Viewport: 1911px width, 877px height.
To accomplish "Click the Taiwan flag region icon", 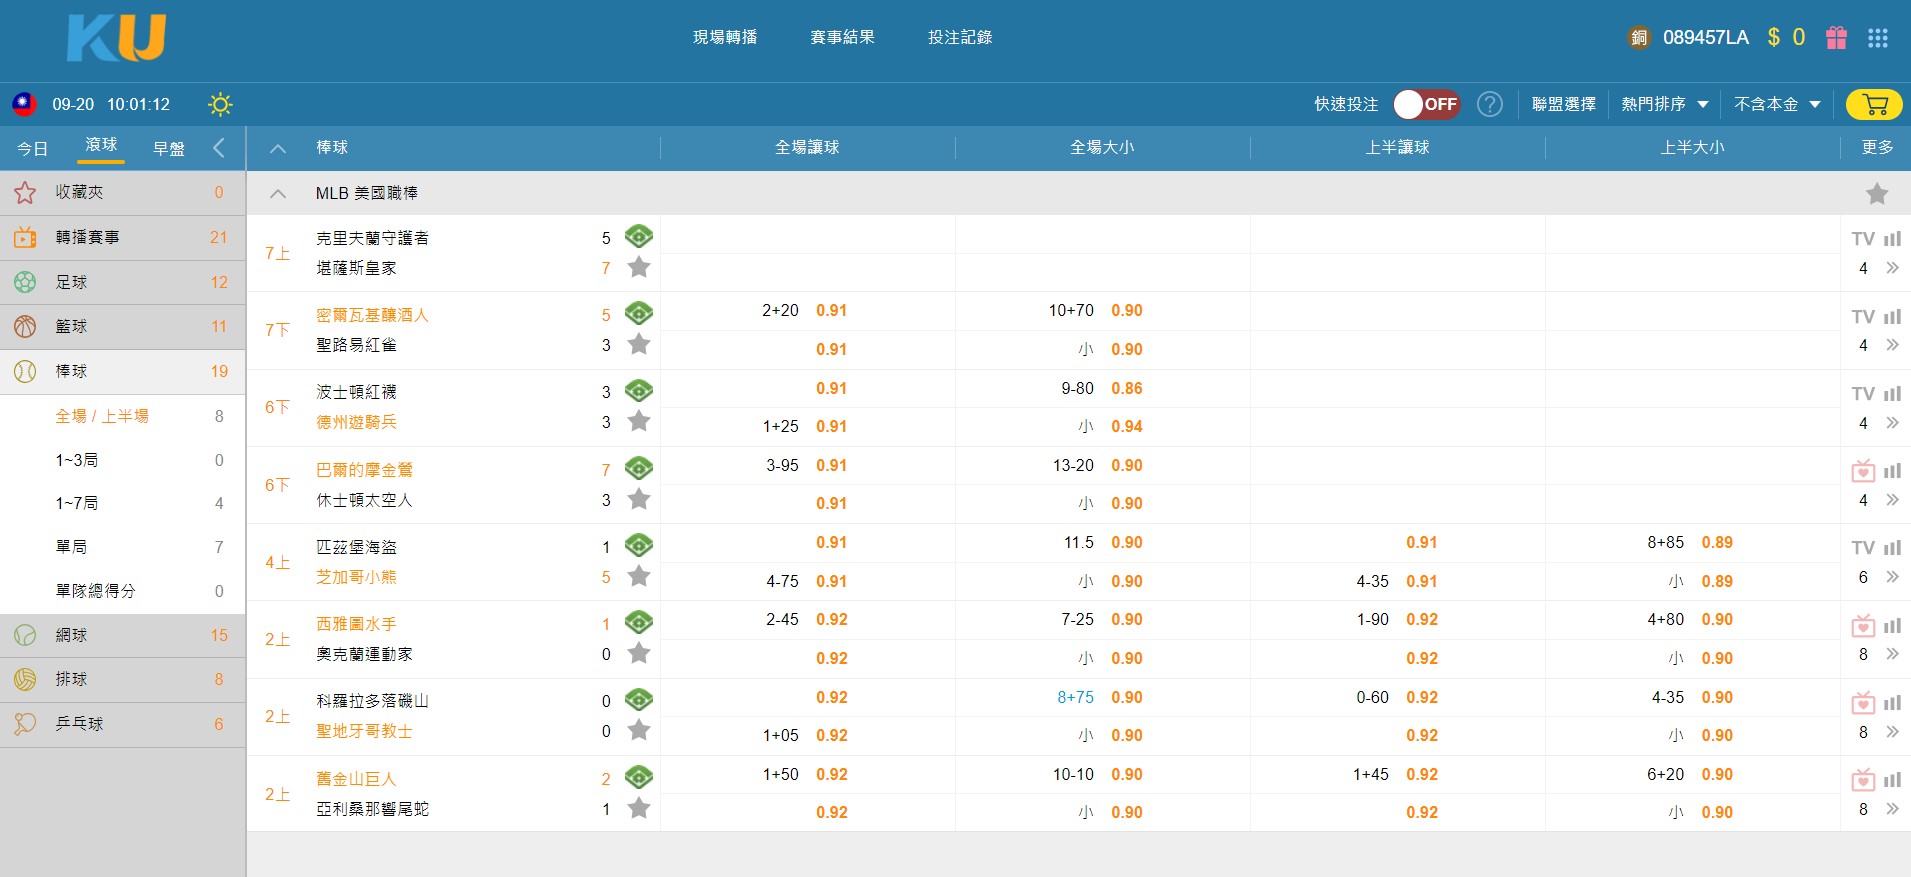I will [x=24, y=104].
